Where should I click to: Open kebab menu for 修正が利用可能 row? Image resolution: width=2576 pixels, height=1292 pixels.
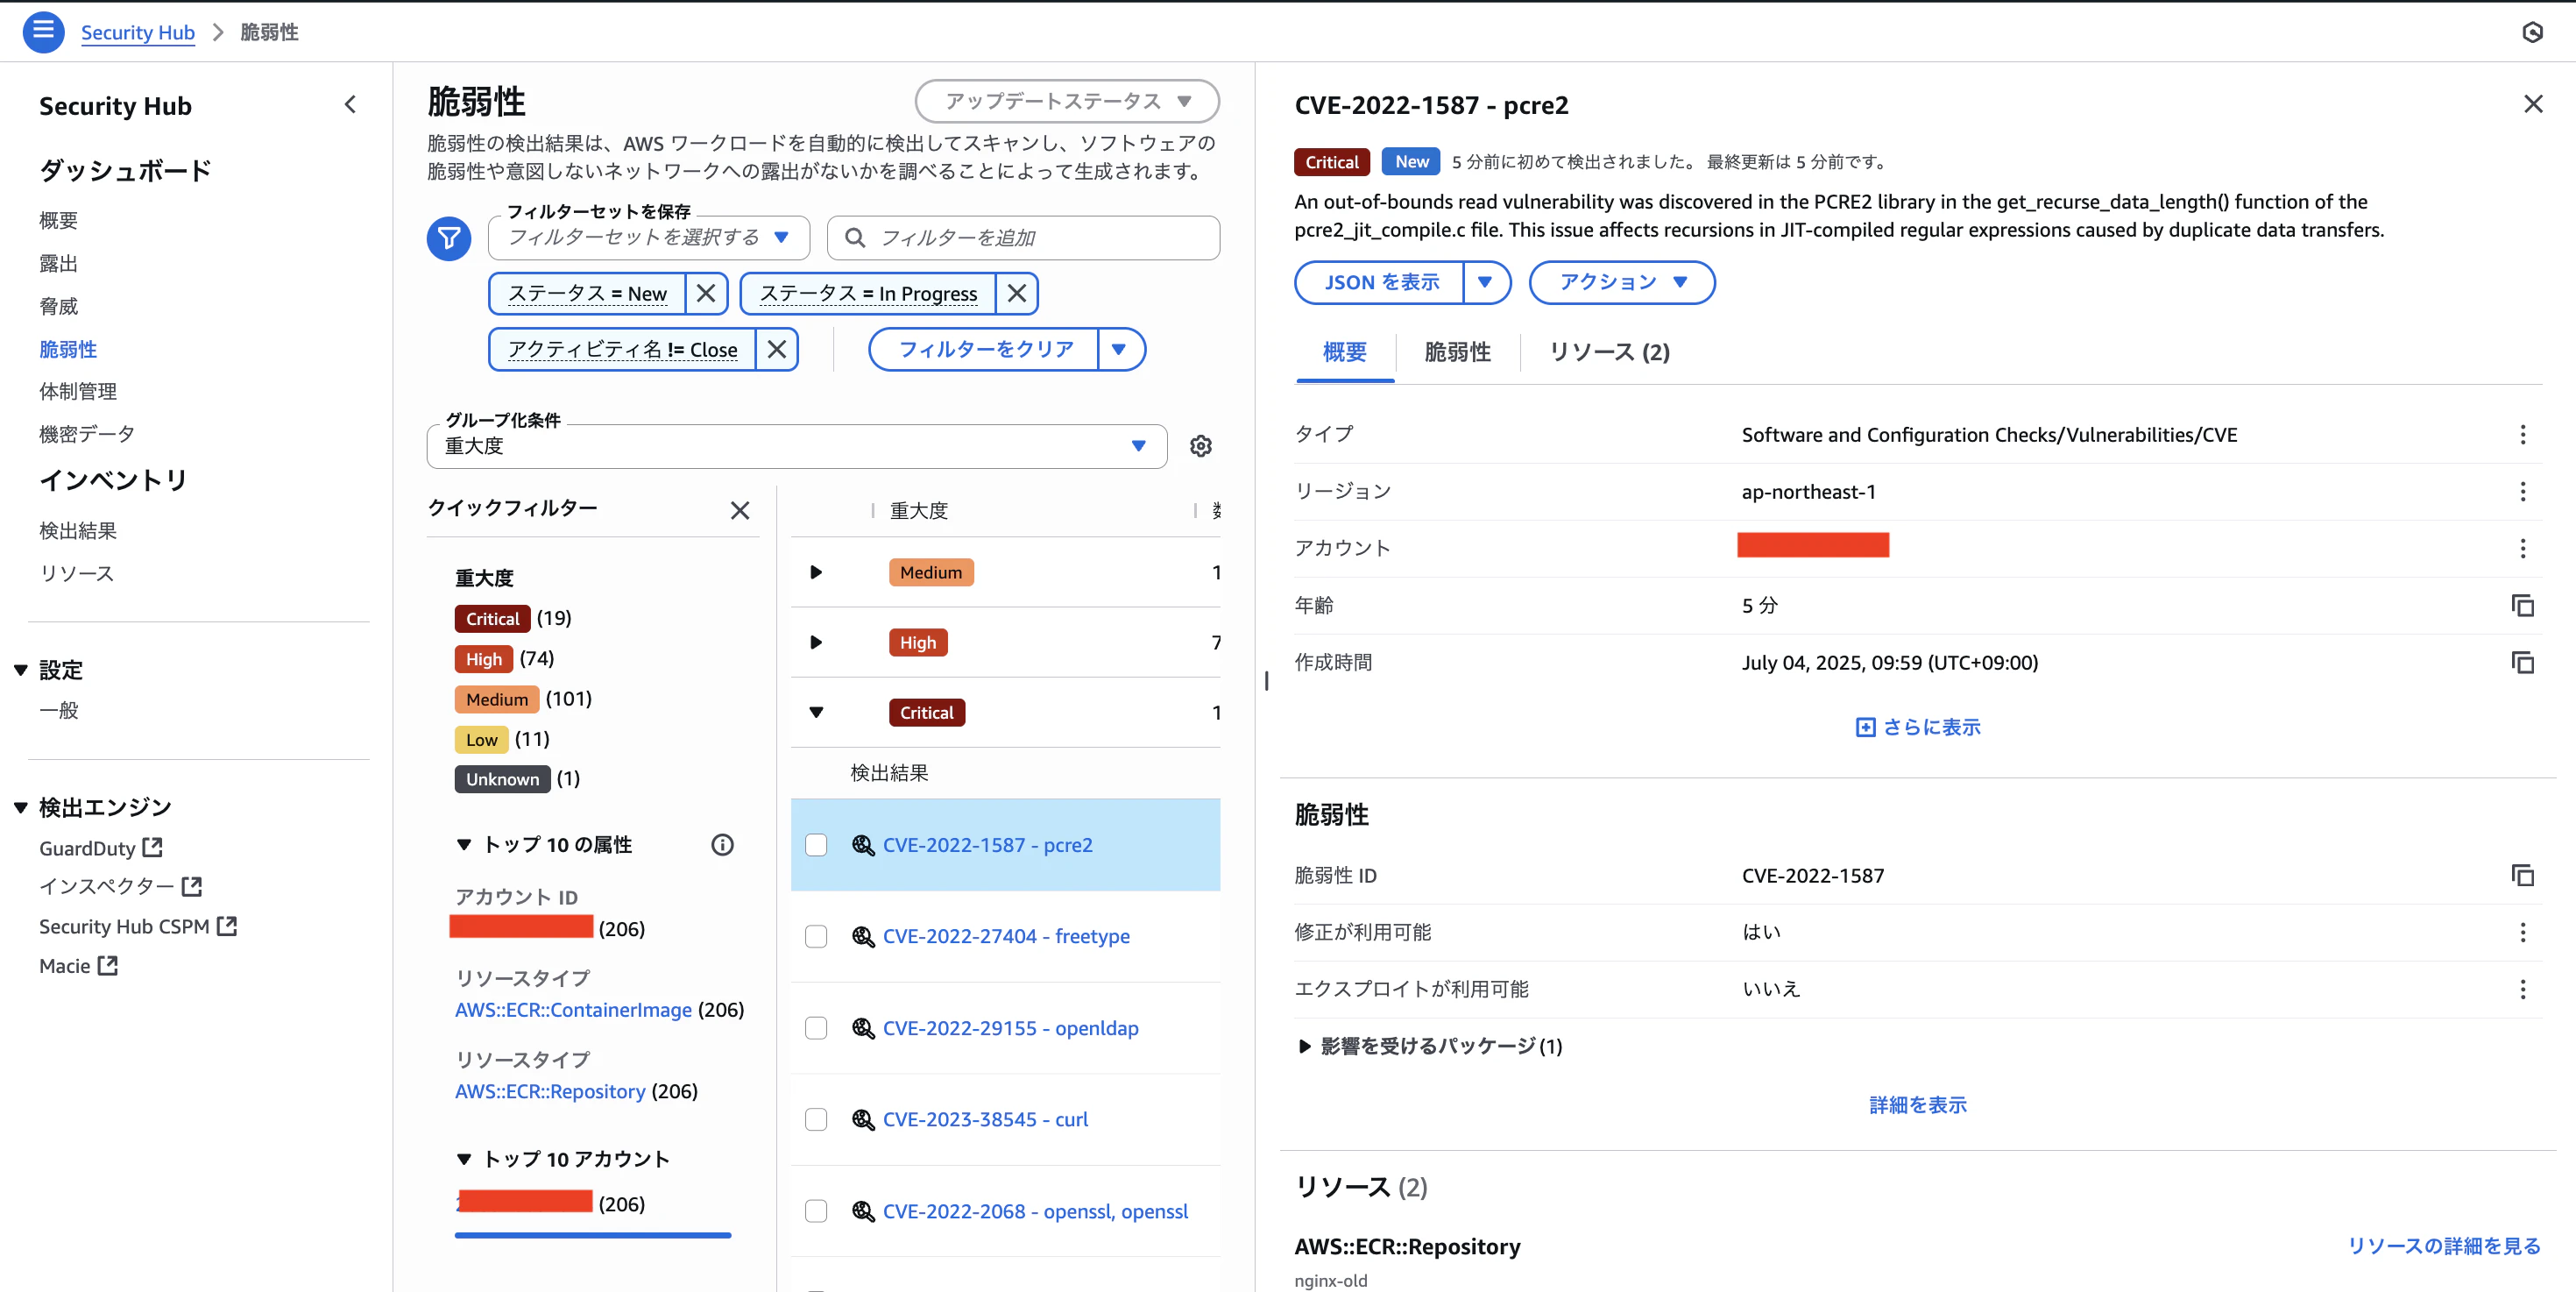[2523, 932]
